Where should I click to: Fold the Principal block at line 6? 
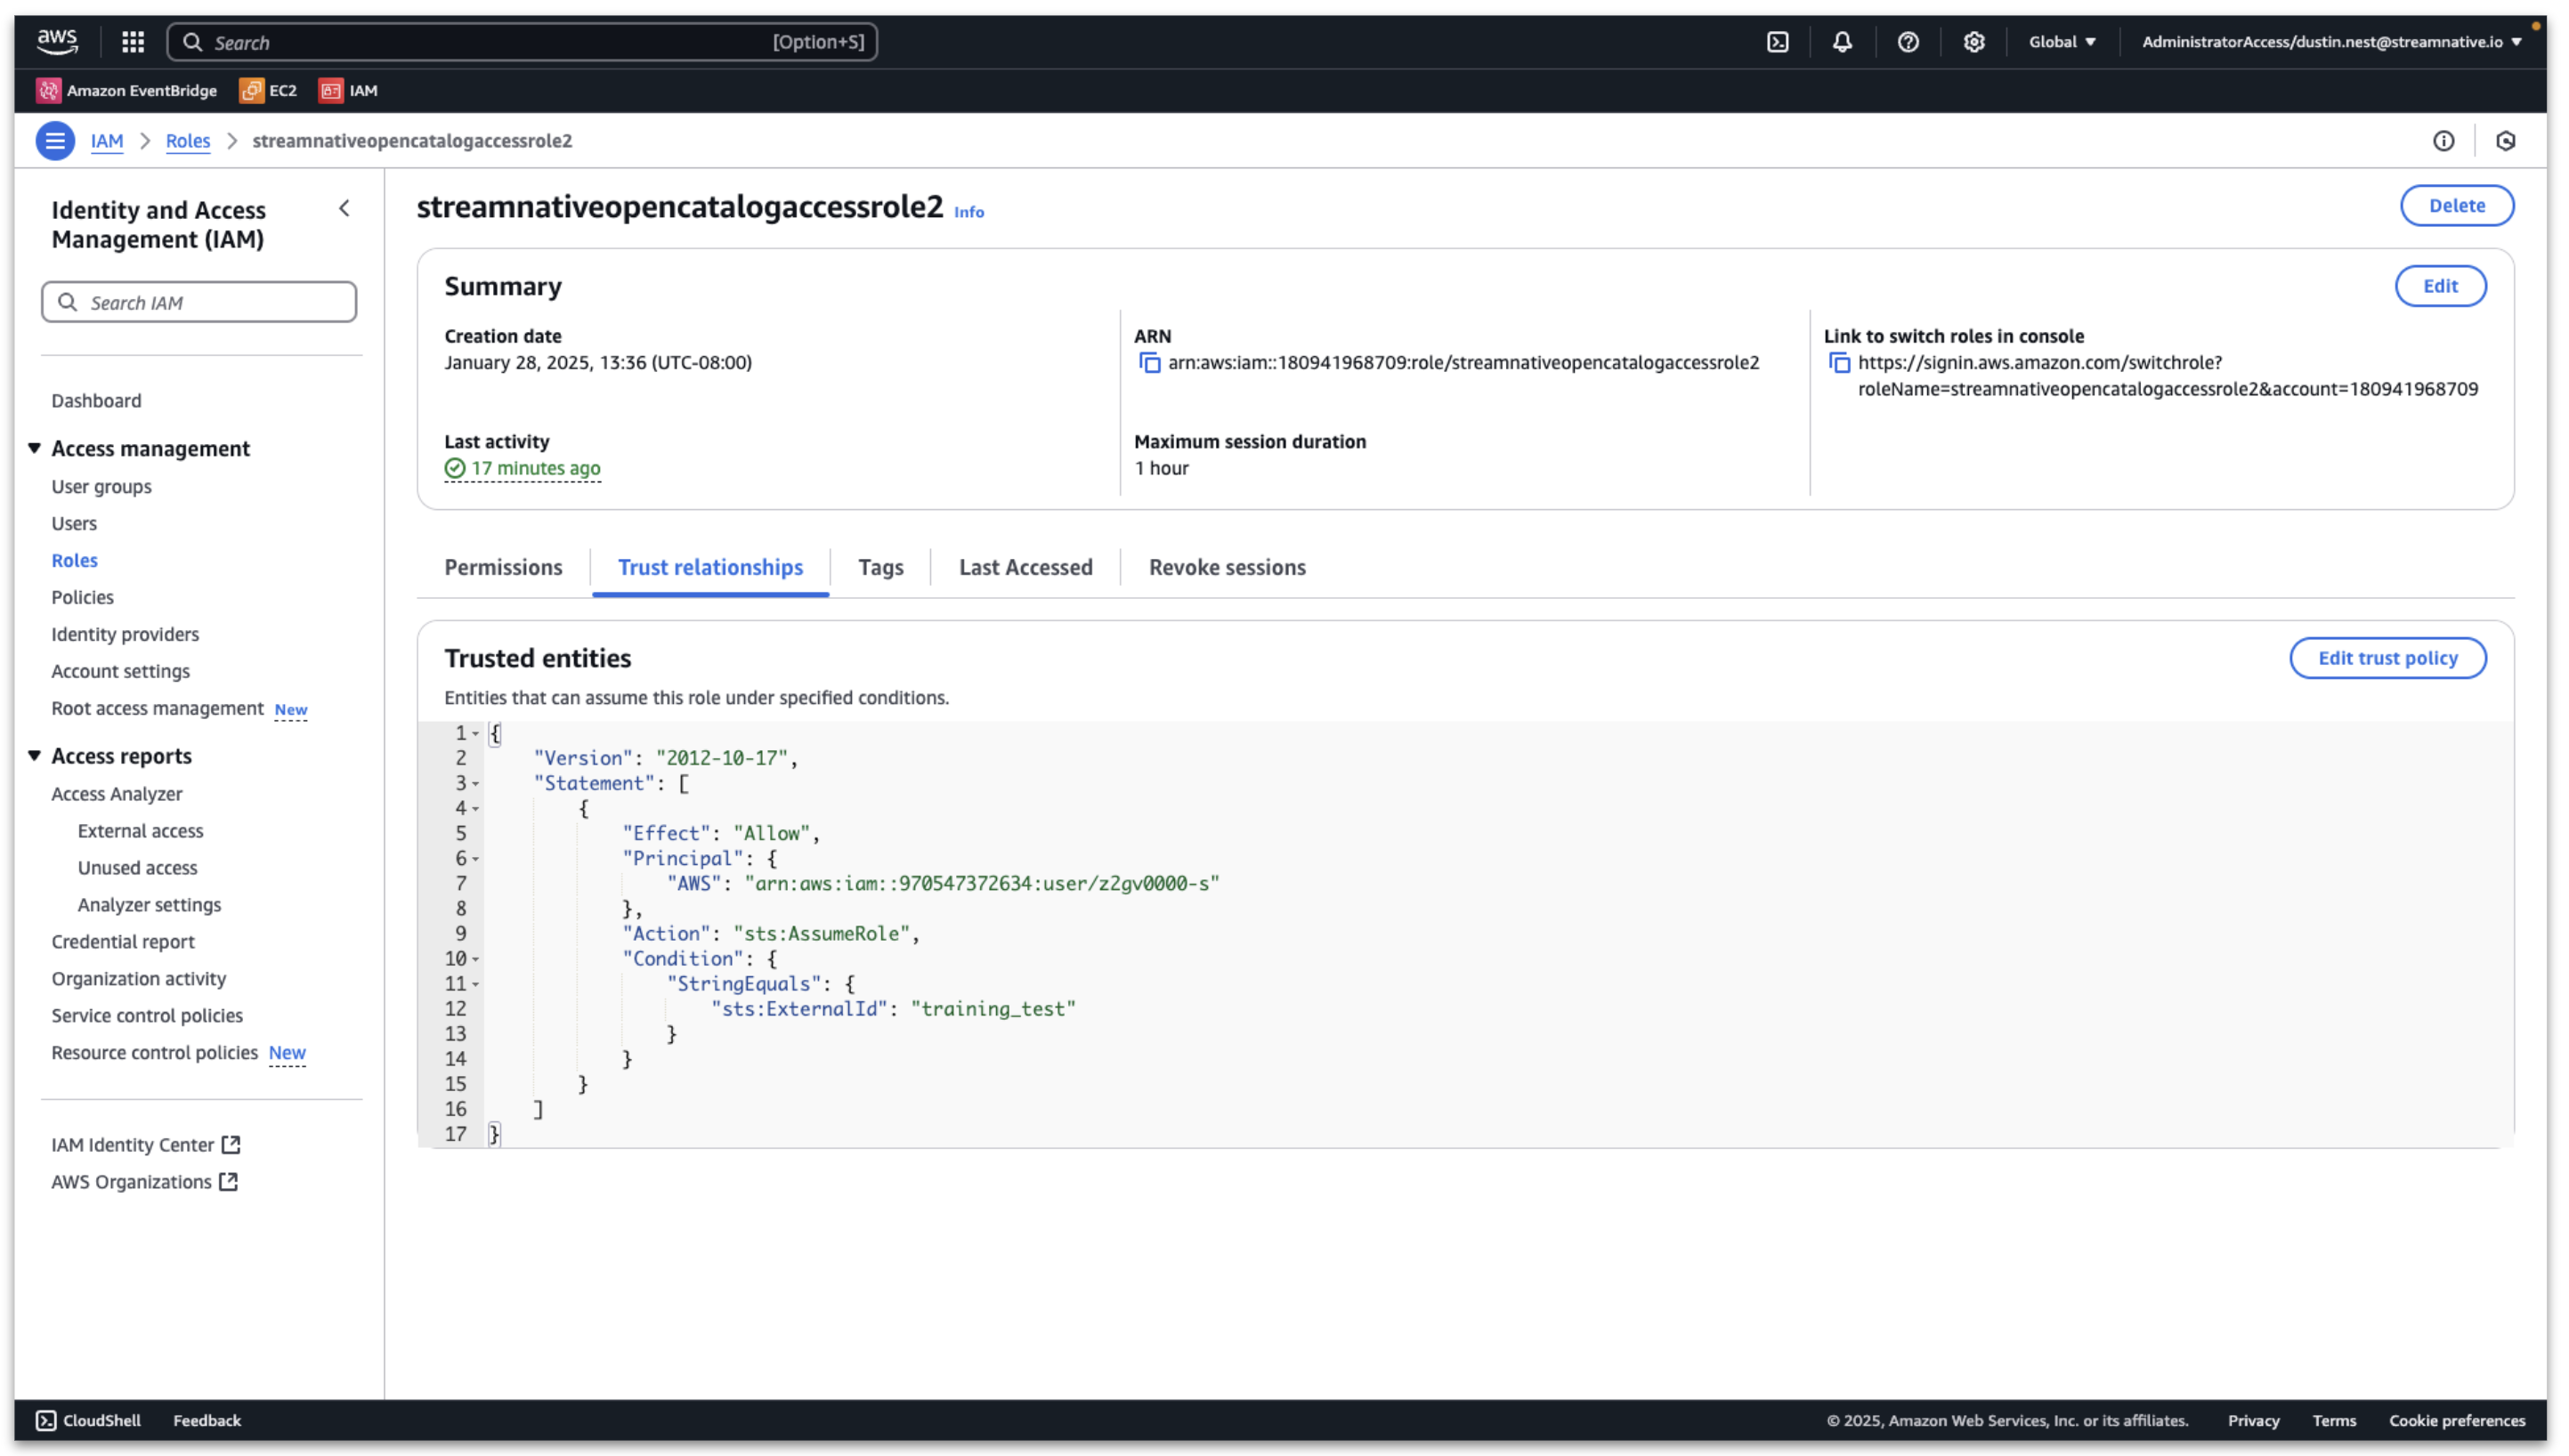(477, 858)
